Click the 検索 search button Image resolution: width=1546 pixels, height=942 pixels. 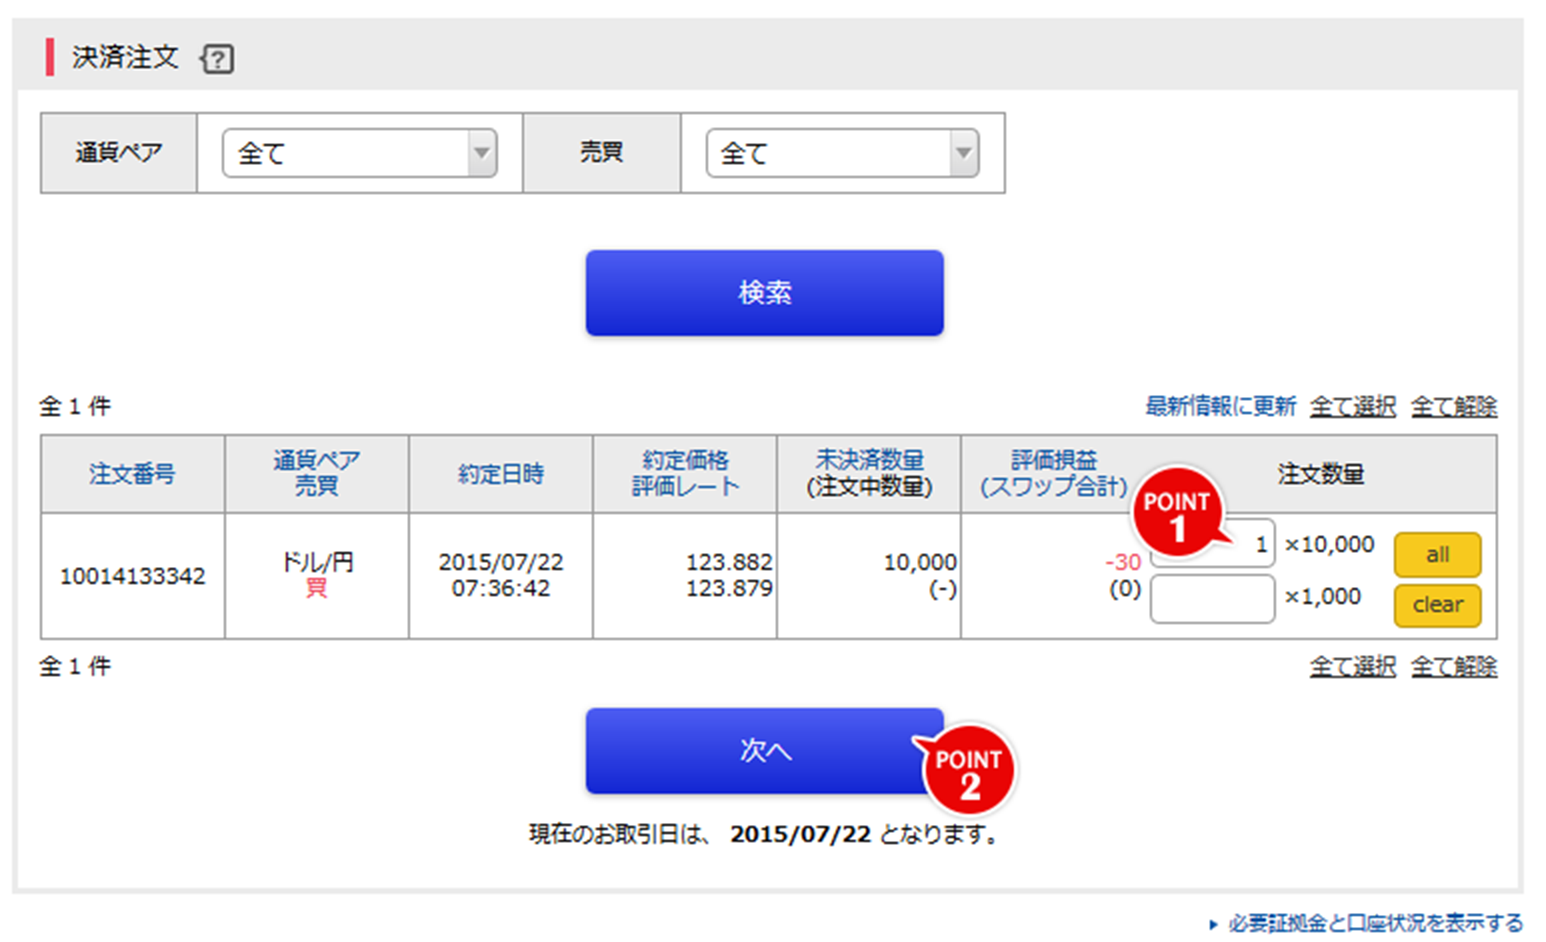tap(763, 292)
